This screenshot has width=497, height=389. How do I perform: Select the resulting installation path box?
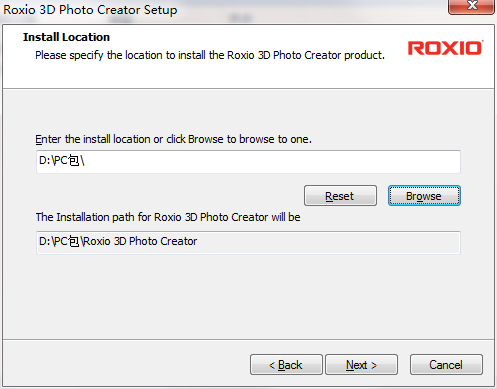point(248,242)
